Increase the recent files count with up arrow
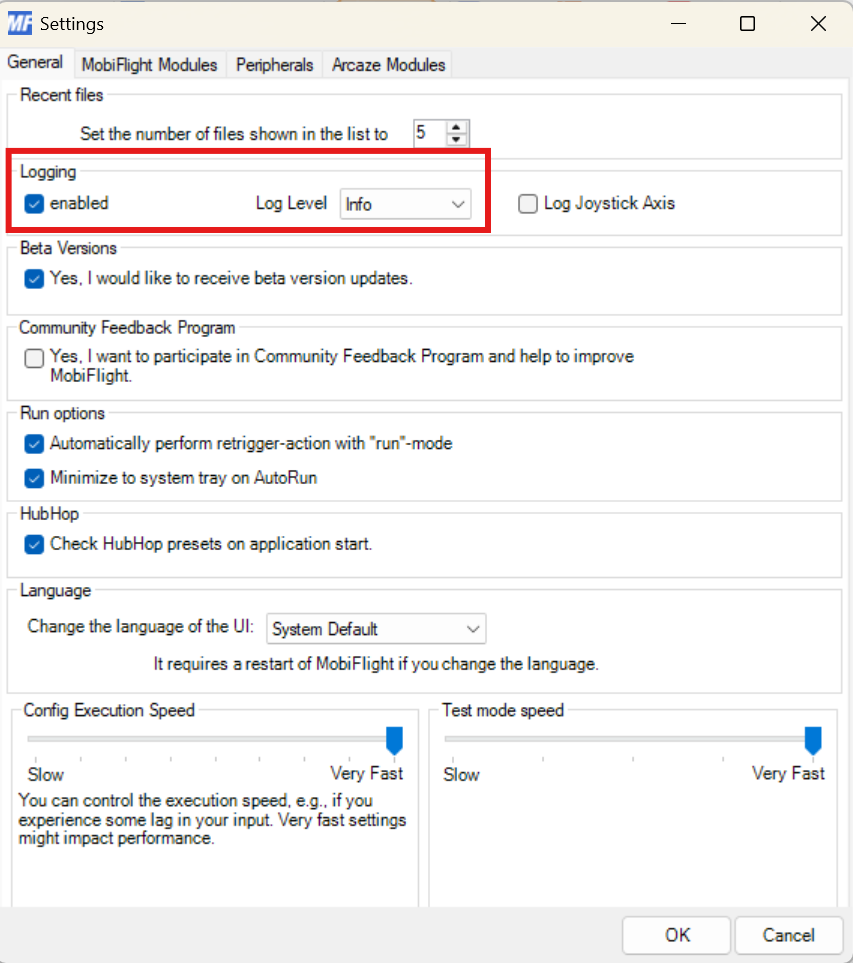 [x=456, y=128]
